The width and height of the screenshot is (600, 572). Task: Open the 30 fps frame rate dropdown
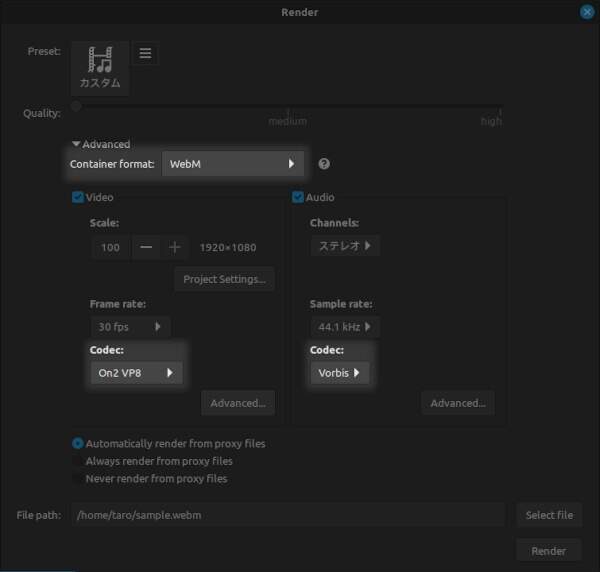pos(130,327)
